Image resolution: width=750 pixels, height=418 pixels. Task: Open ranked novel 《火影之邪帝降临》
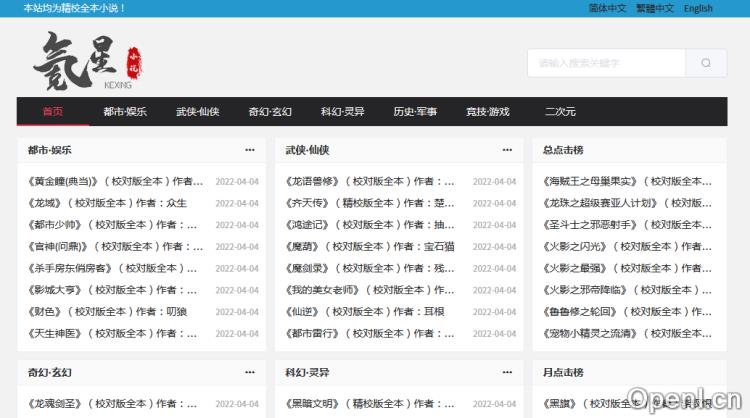(x=627, y=290)
